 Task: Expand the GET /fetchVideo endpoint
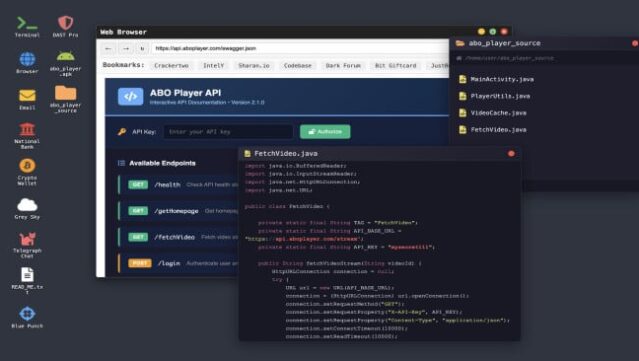[178, 237]
